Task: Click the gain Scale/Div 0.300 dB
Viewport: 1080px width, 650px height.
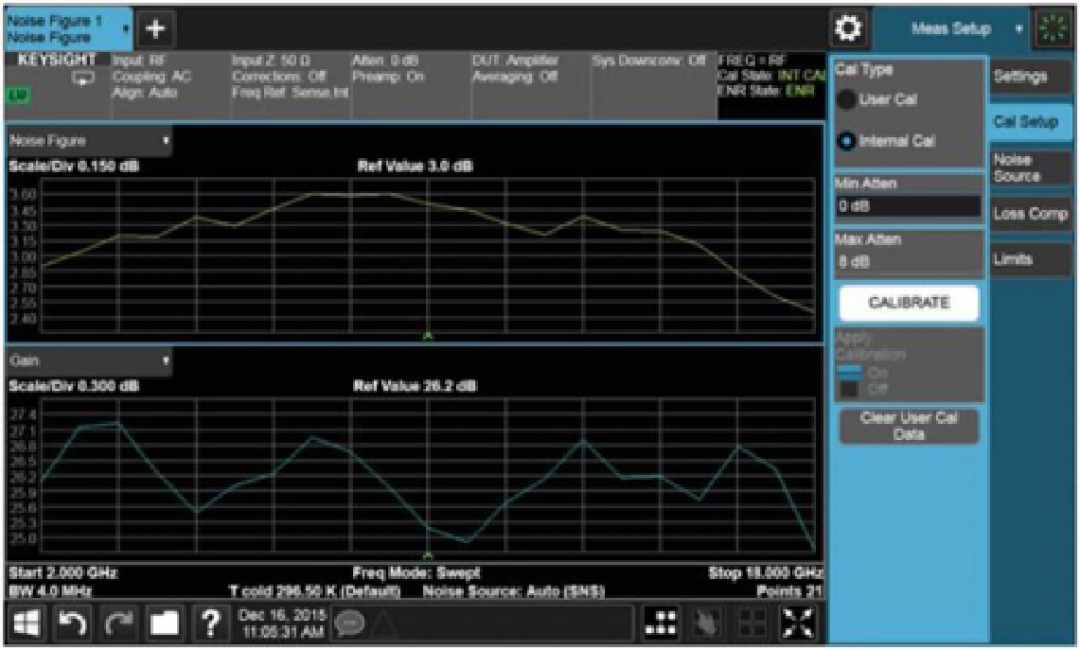Action: [74, 386]
